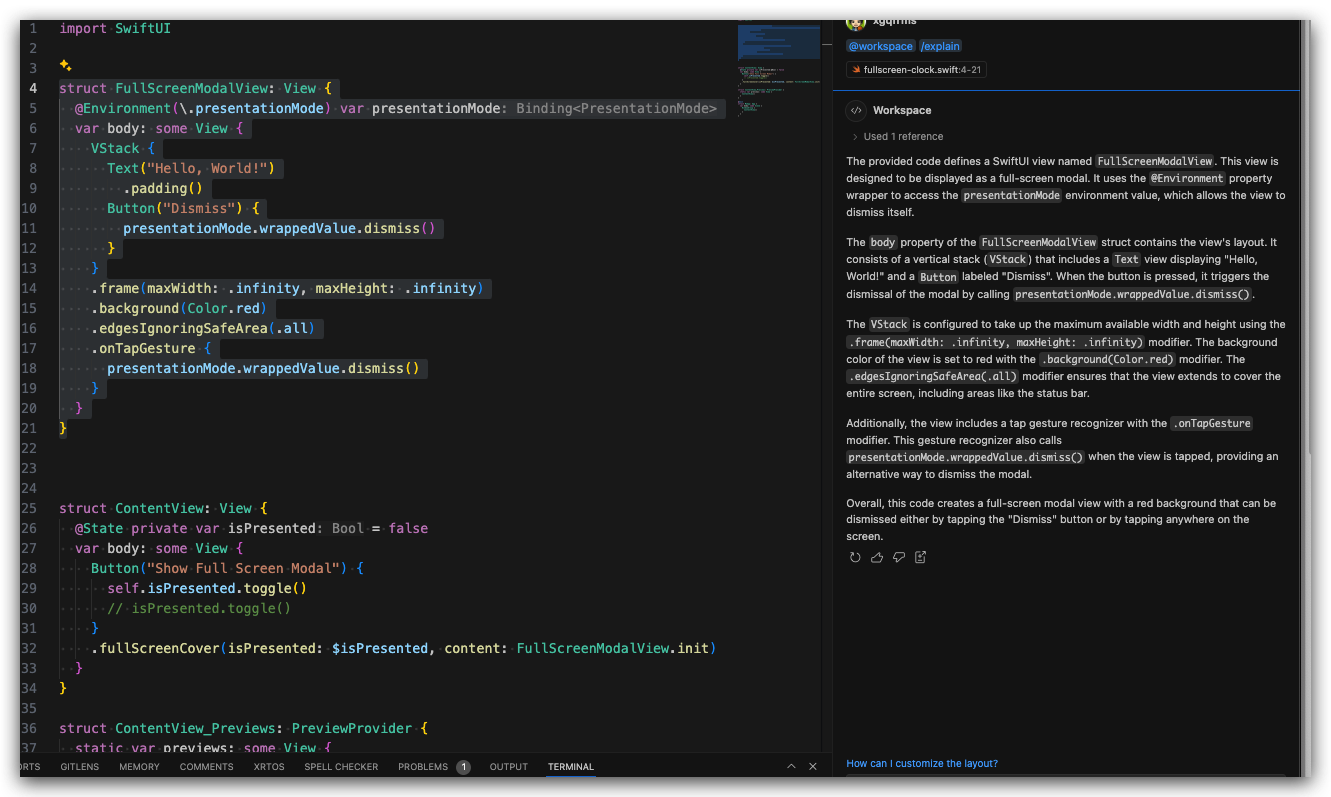Maximize the bottom panel with the chevron up icon

791,766
